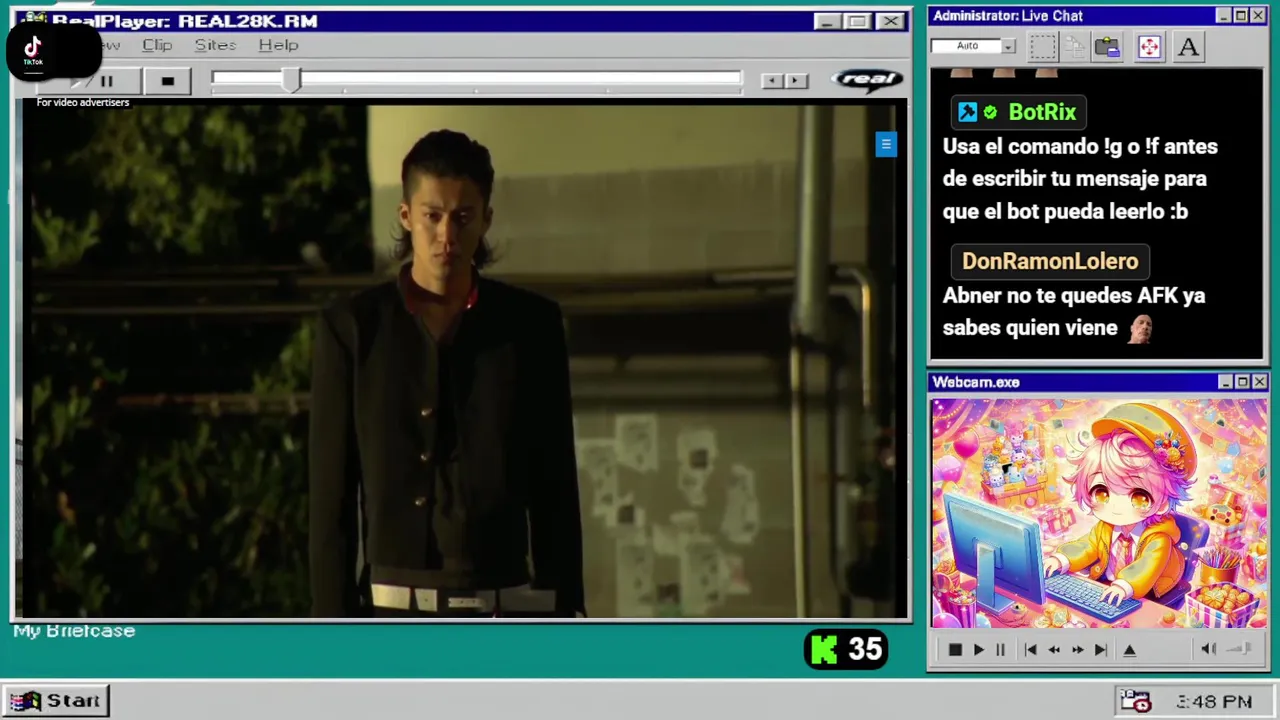Click the briefcase folder icon in Live Chat
The height and width of the screenshot is (720, 1280).
1107,46
